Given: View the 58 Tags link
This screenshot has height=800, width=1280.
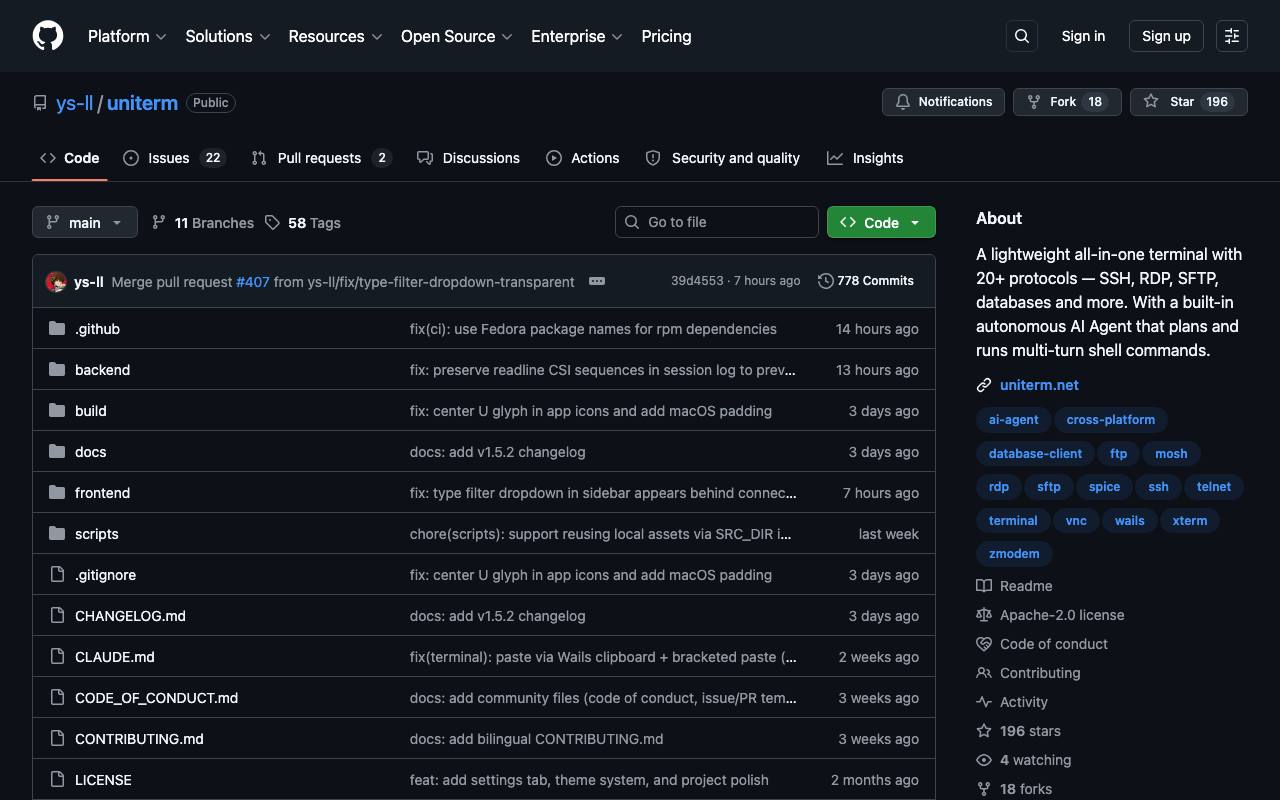Looking at the screenshot, I should [x=303, y=223].
